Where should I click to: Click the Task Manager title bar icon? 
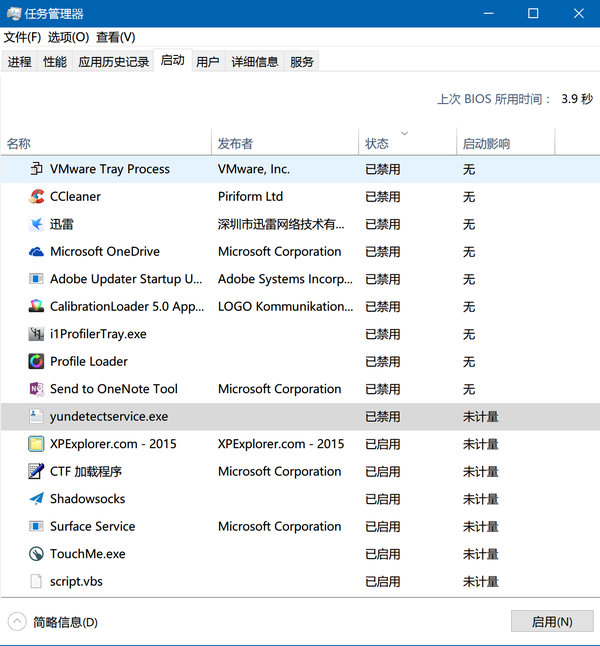click(x=14, y=14)
